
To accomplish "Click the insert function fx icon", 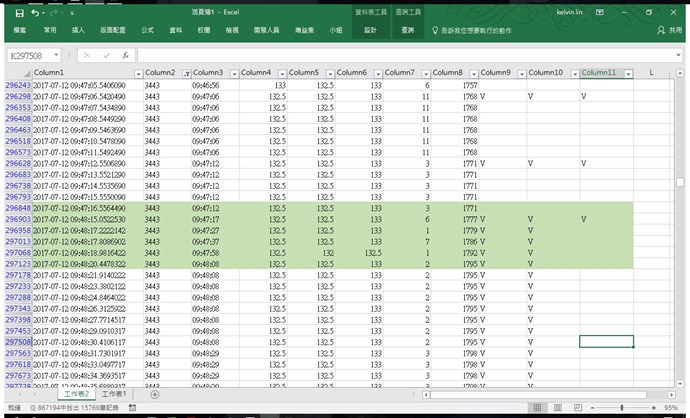I will tap(125, 55).
